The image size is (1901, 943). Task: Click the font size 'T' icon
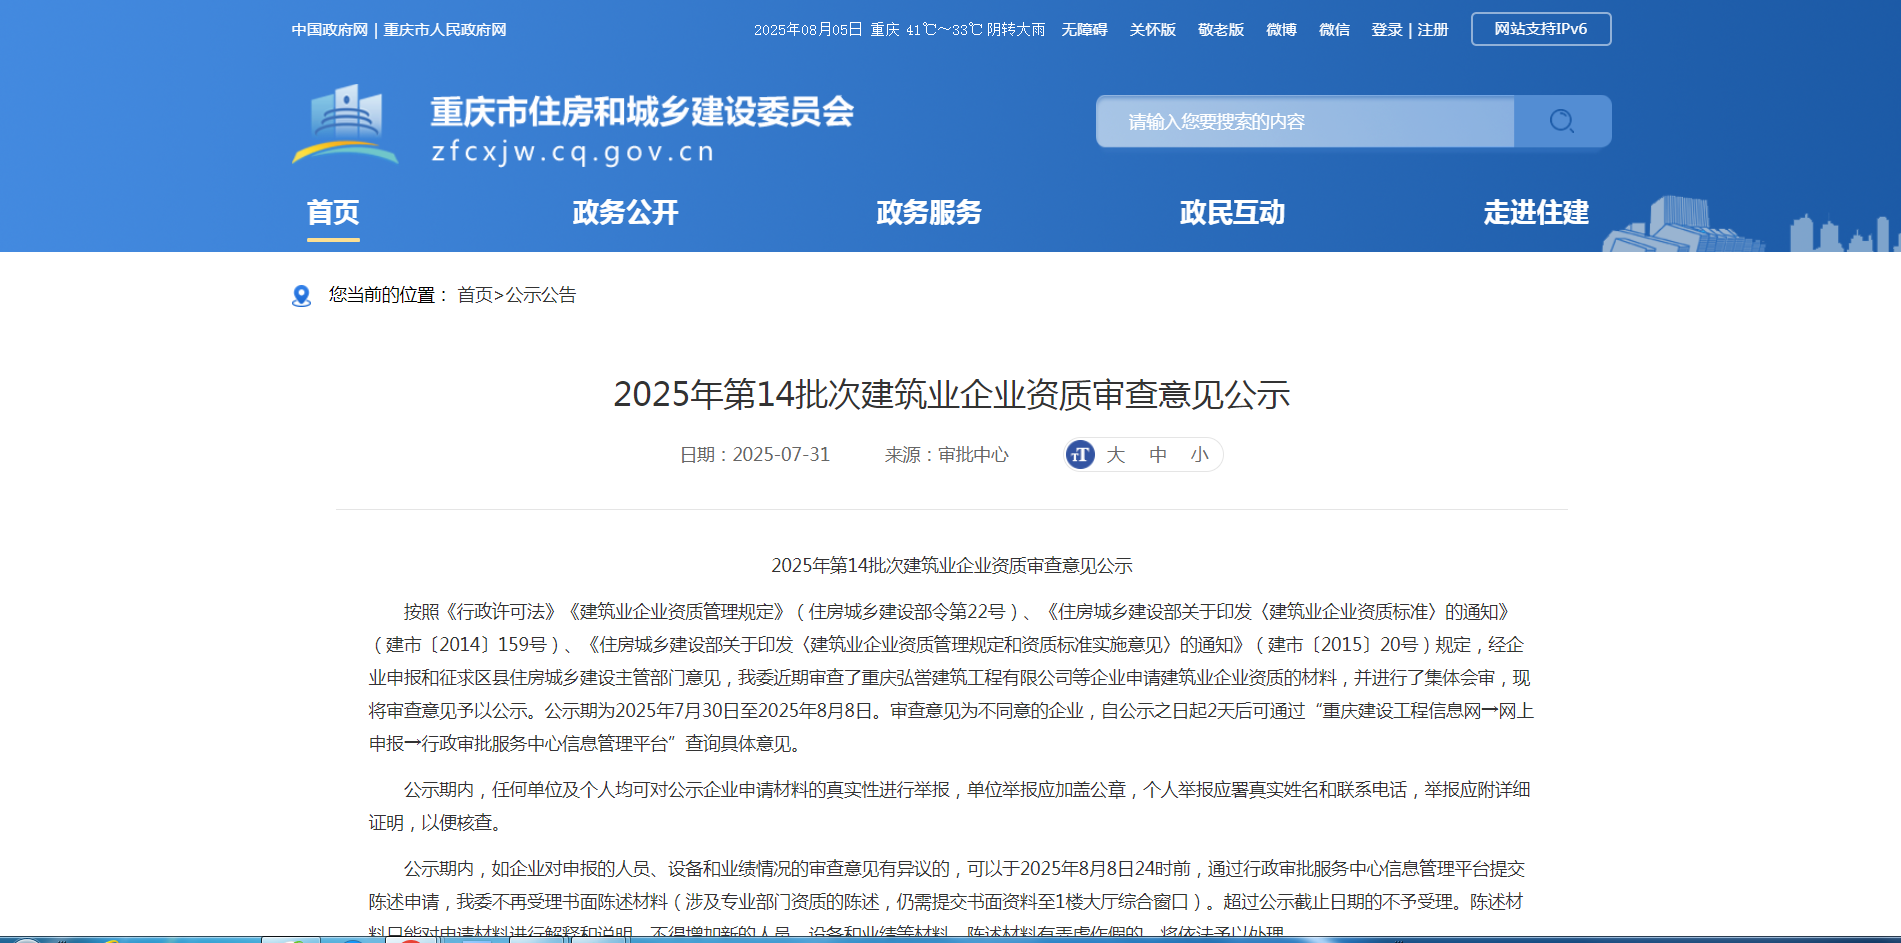tap(1080, 455)
